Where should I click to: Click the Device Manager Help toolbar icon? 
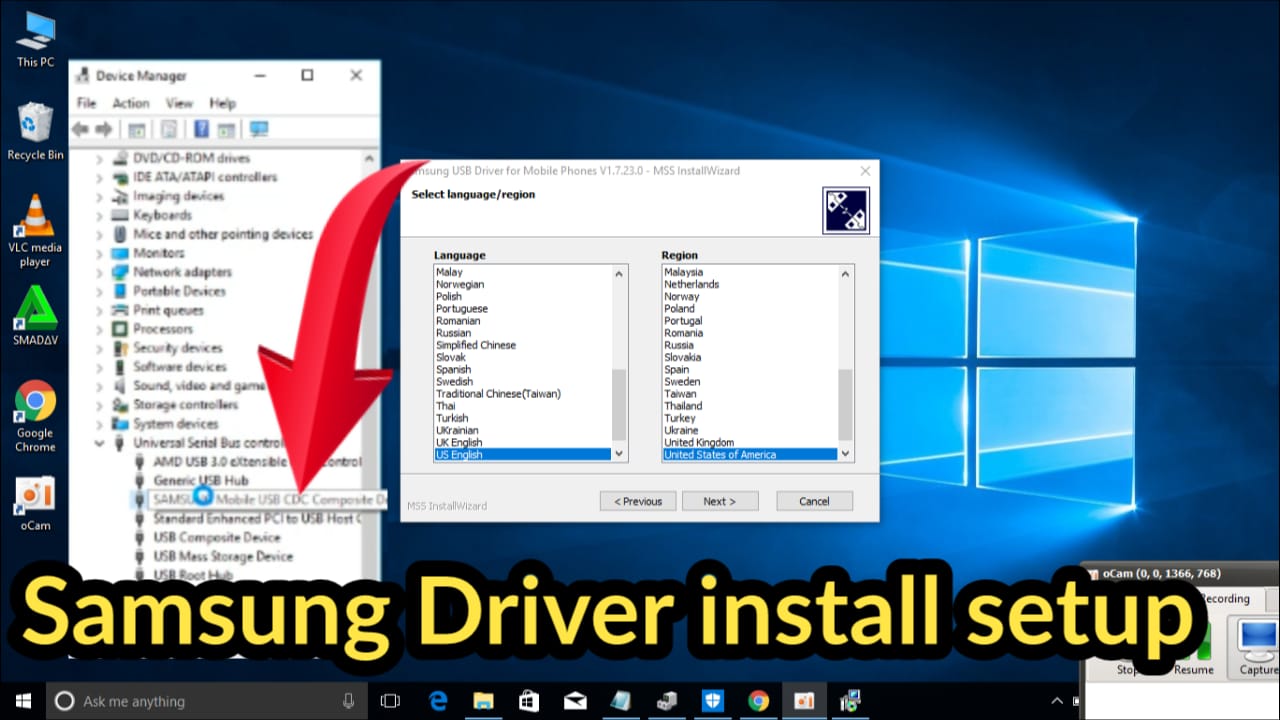coord(201,129)
